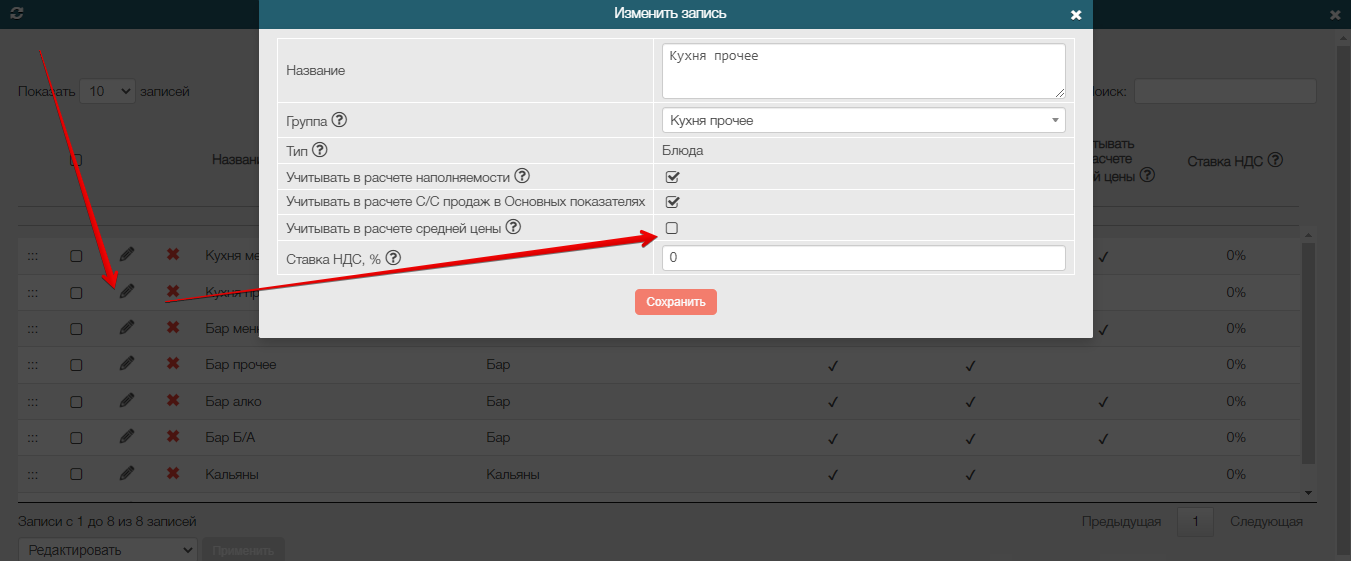
Task: Close the Изменить запись dialog
Action: pyautogui.click(x=1076, y=15)
